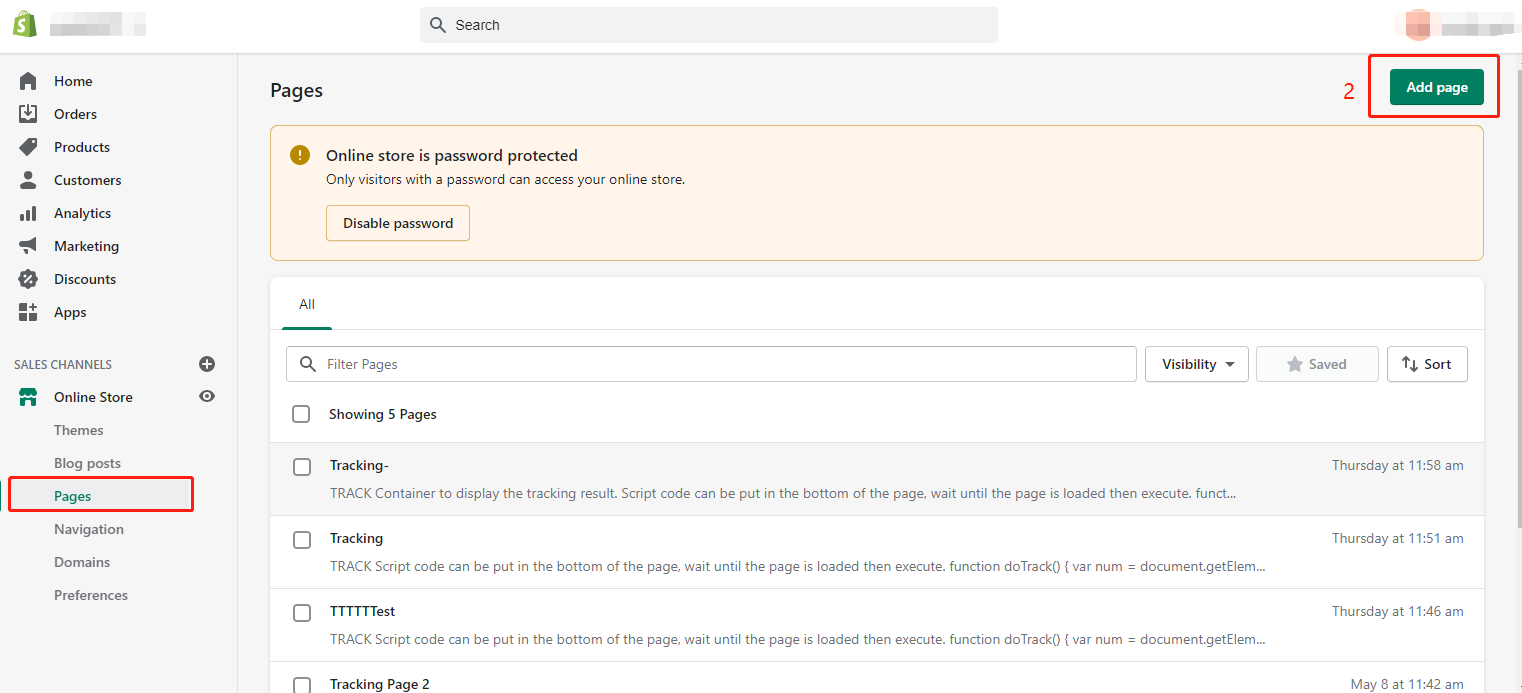Image resolution: width=1522 pixels, height=693 pixels.
Task: Open the Sort options menu
Action: click(1427, 364)
